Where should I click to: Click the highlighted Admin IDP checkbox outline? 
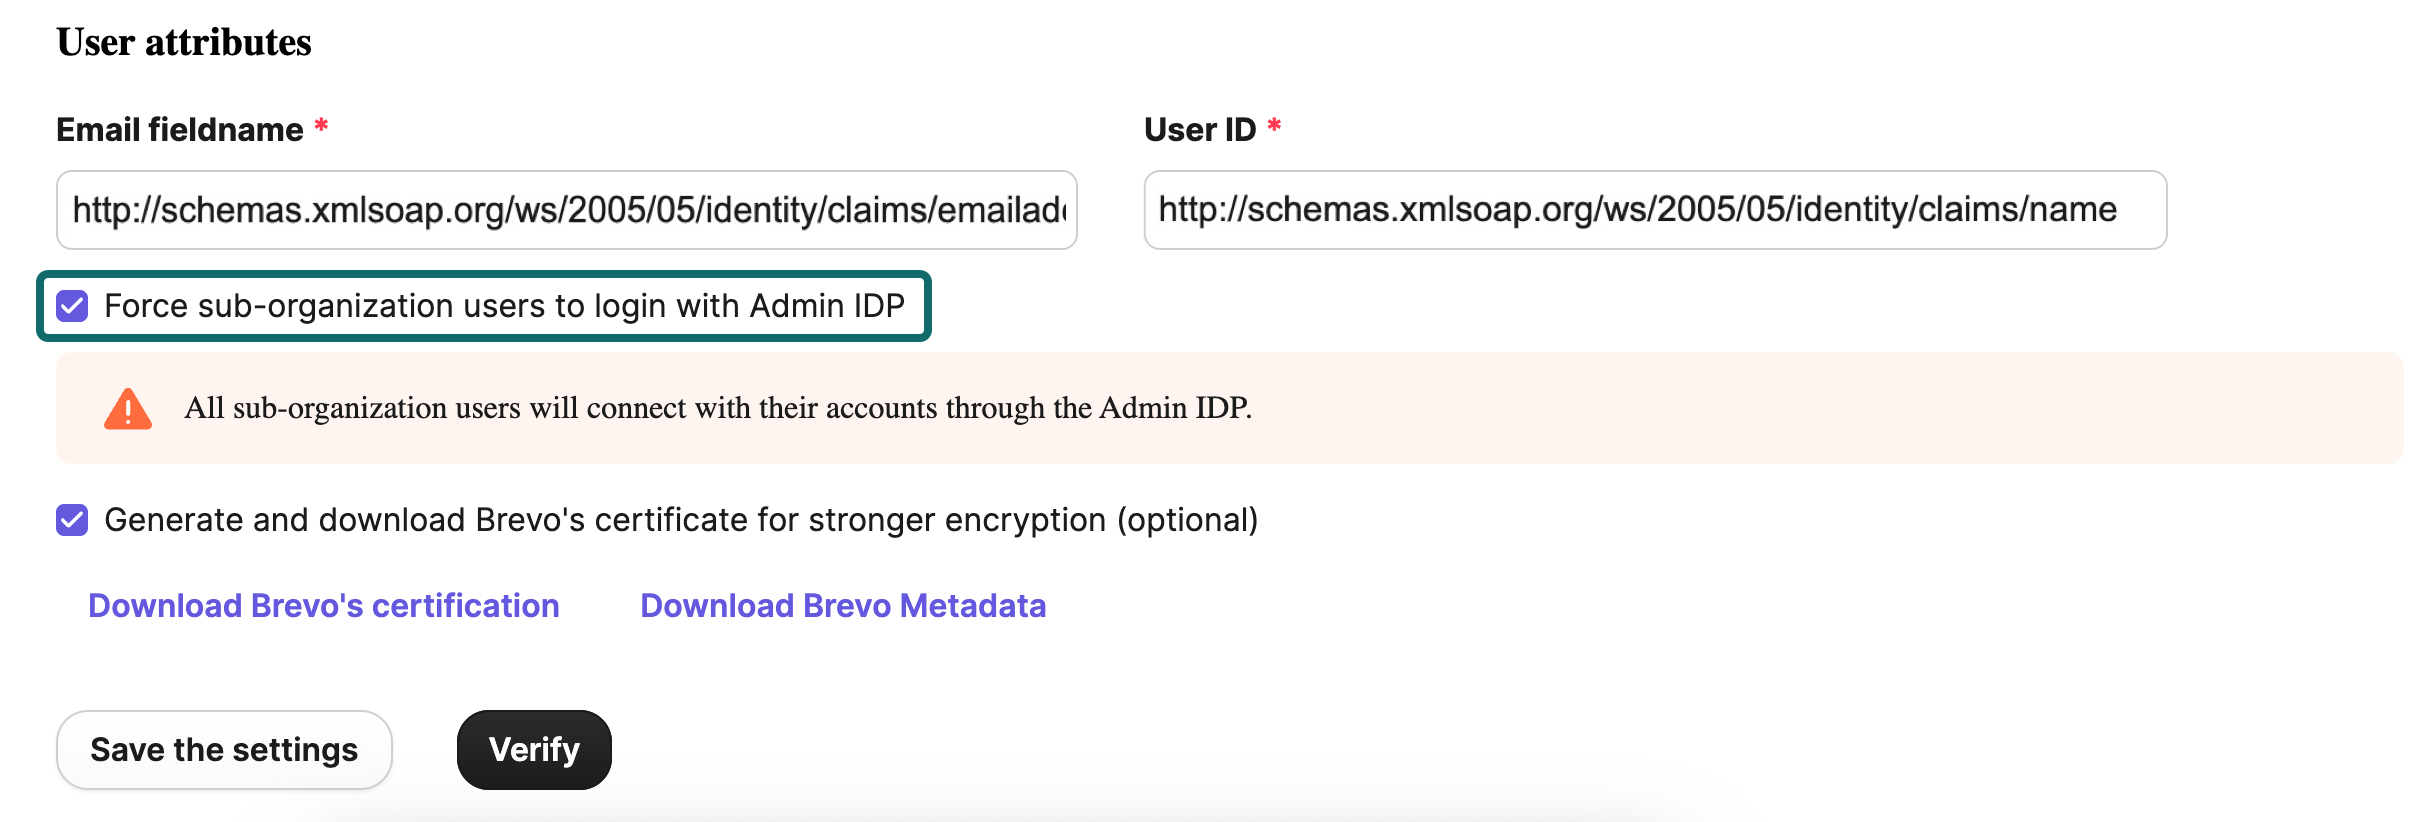tap(485, 307)
